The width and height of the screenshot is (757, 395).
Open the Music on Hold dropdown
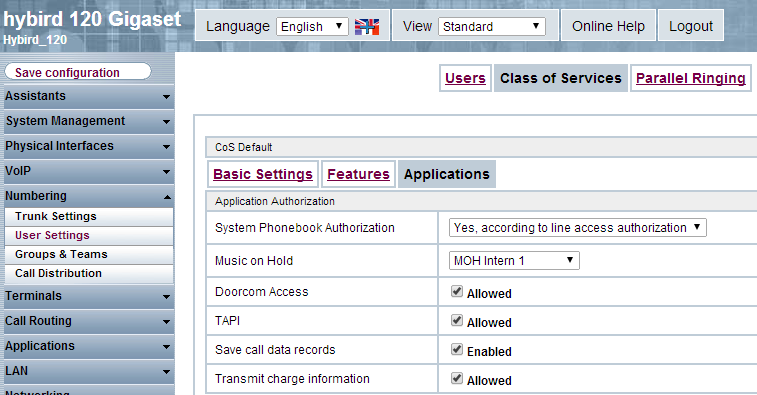[514, 261]
